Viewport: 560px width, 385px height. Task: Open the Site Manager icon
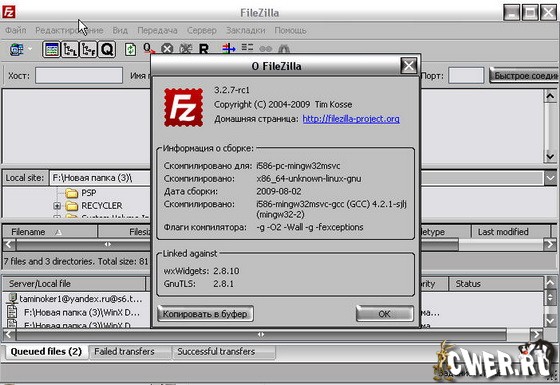point(16,49)
